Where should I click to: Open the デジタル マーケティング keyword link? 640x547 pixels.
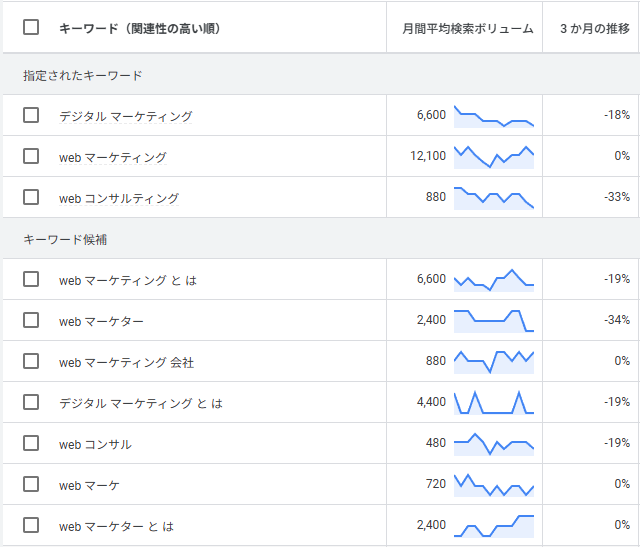tap(126, 116)
